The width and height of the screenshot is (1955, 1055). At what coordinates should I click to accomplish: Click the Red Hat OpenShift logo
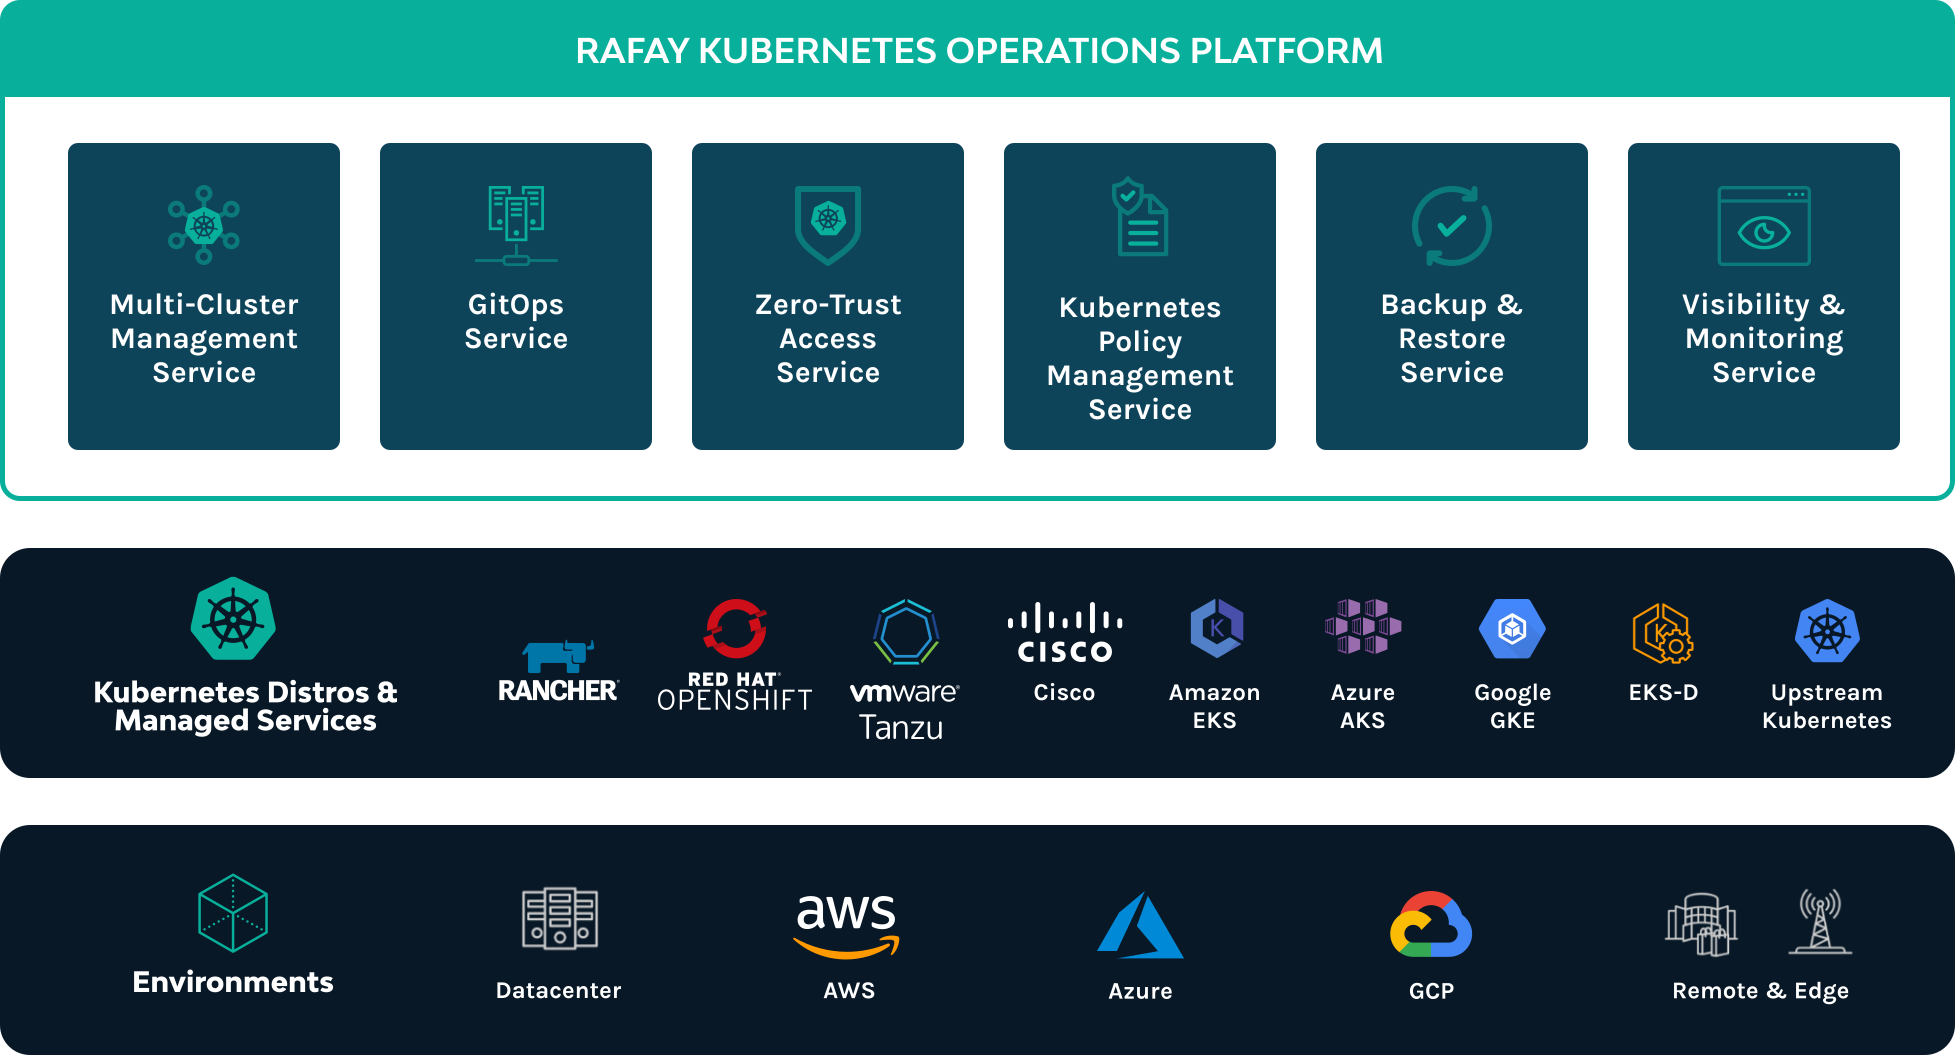tap(735, 655)
